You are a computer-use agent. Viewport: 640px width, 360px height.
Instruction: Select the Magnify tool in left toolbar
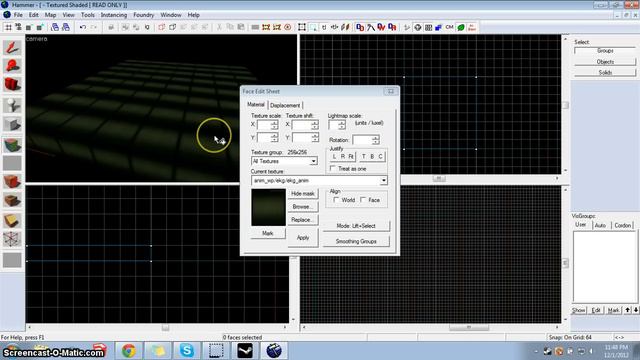click(12, 66)
